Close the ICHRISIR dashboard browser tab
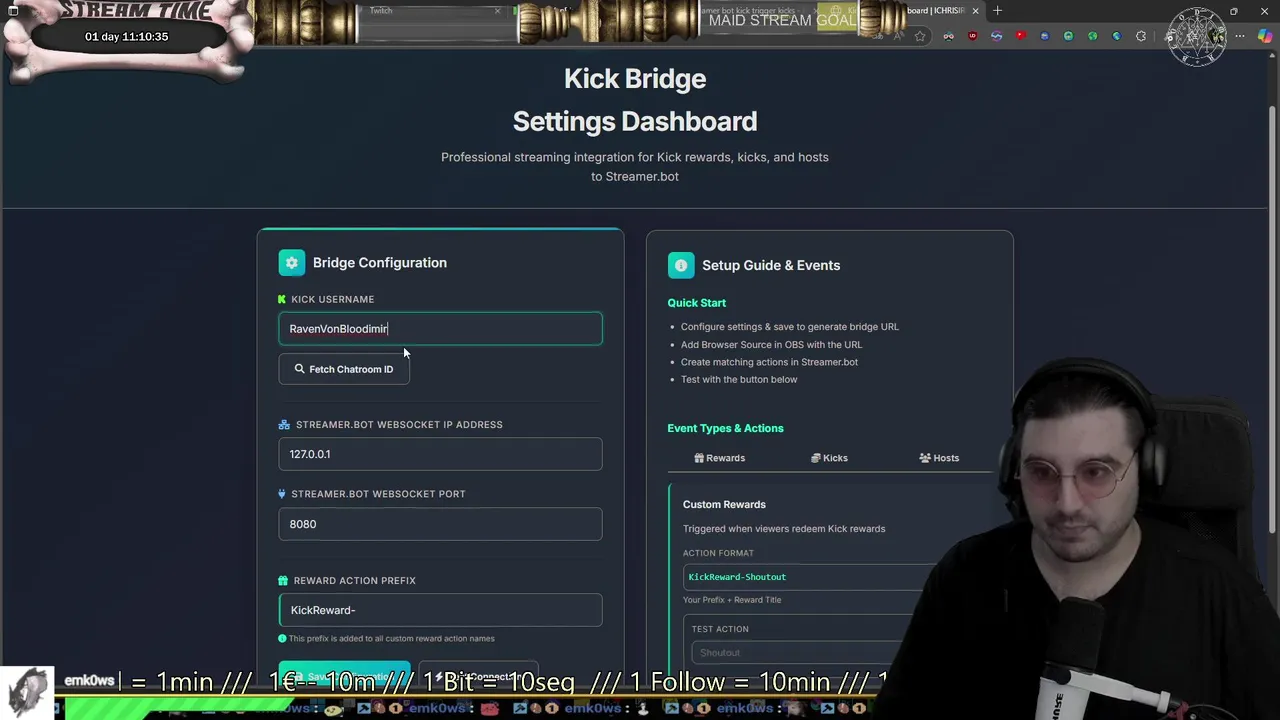 point(976,11)
